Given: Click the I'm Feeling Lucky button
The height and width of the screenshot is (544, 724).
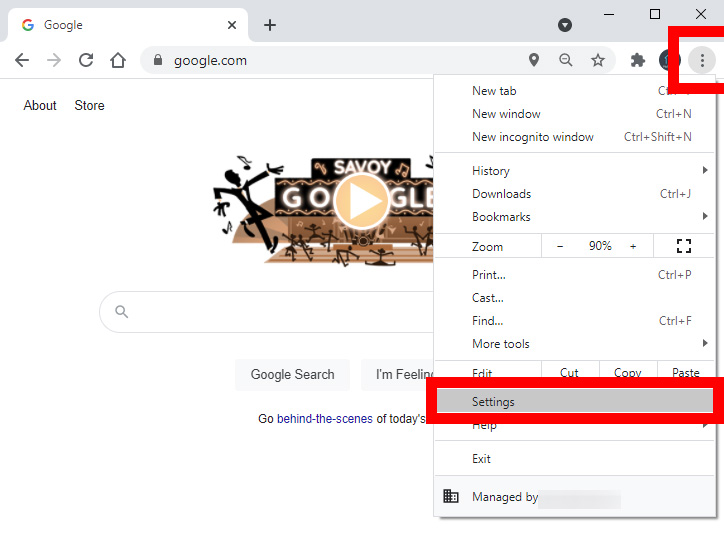Looking at the screenshot, I should [x=398, y=375].
